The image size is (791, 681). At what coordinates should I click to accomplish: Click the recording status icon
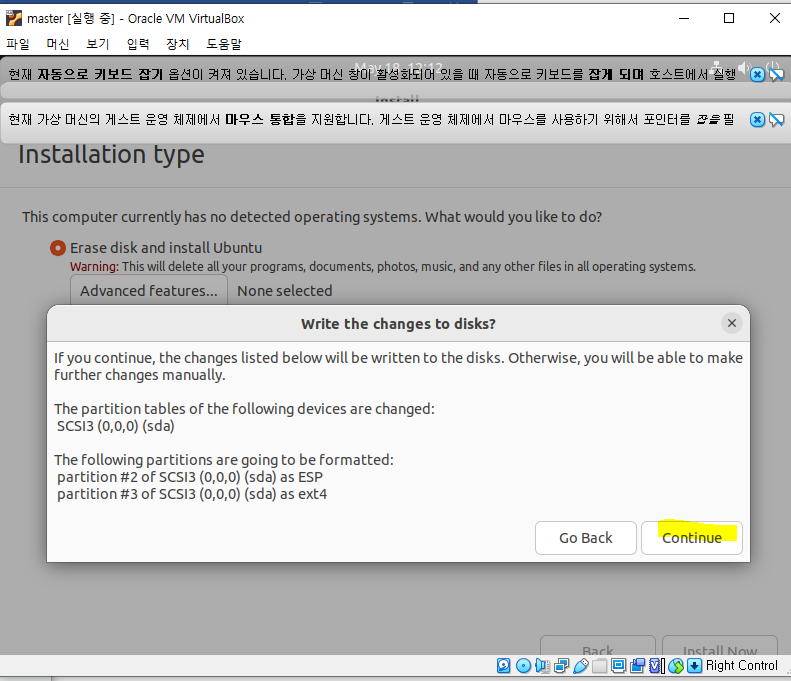coord(638,665)
